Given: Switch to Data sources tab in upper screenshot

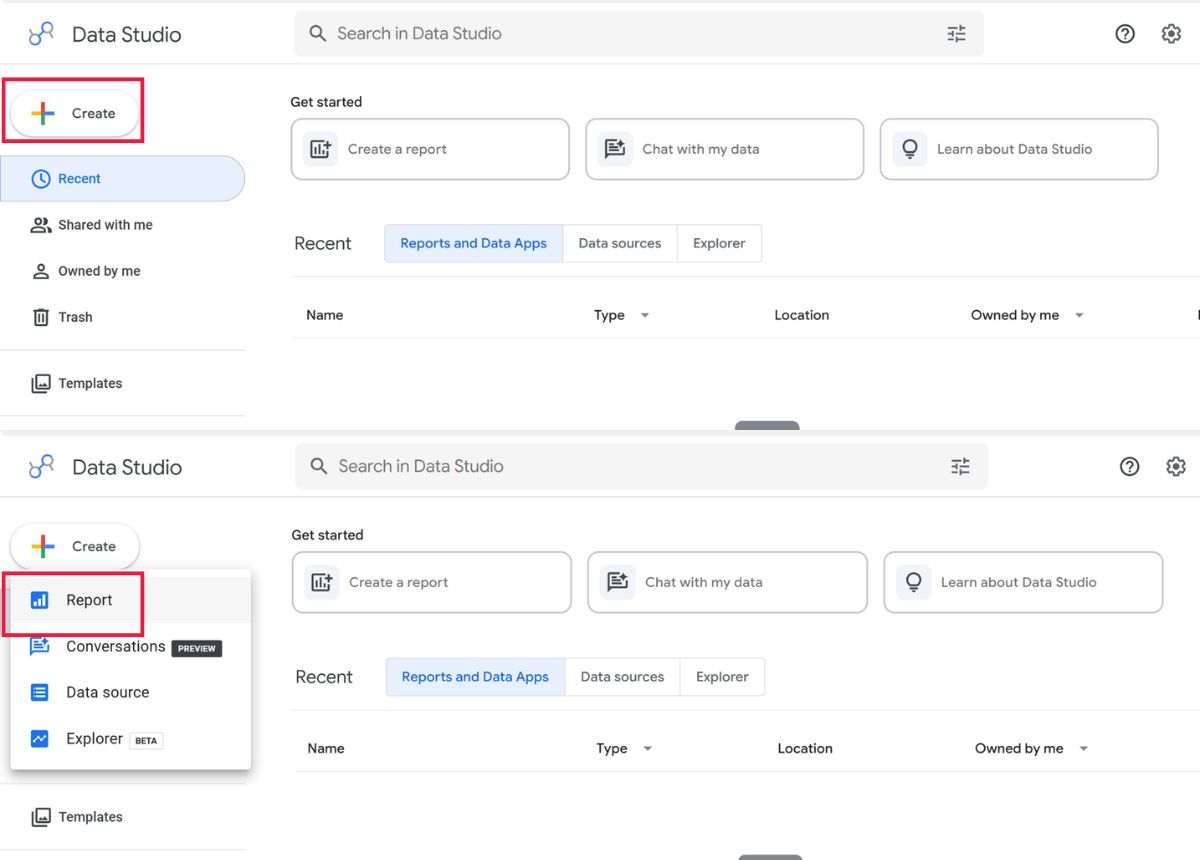Looking at the screenshot, I should (x=620, y=243).
